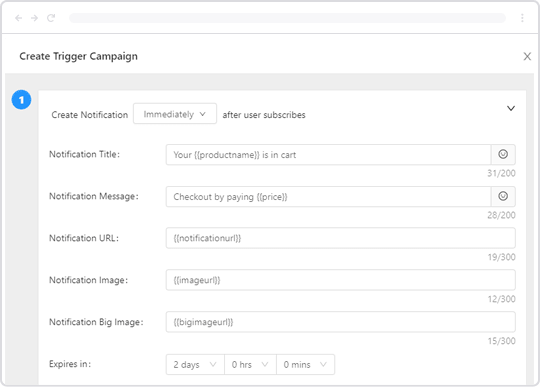Click the 'Notification Big Image:' label
The image size is (540, 387).
96,322
